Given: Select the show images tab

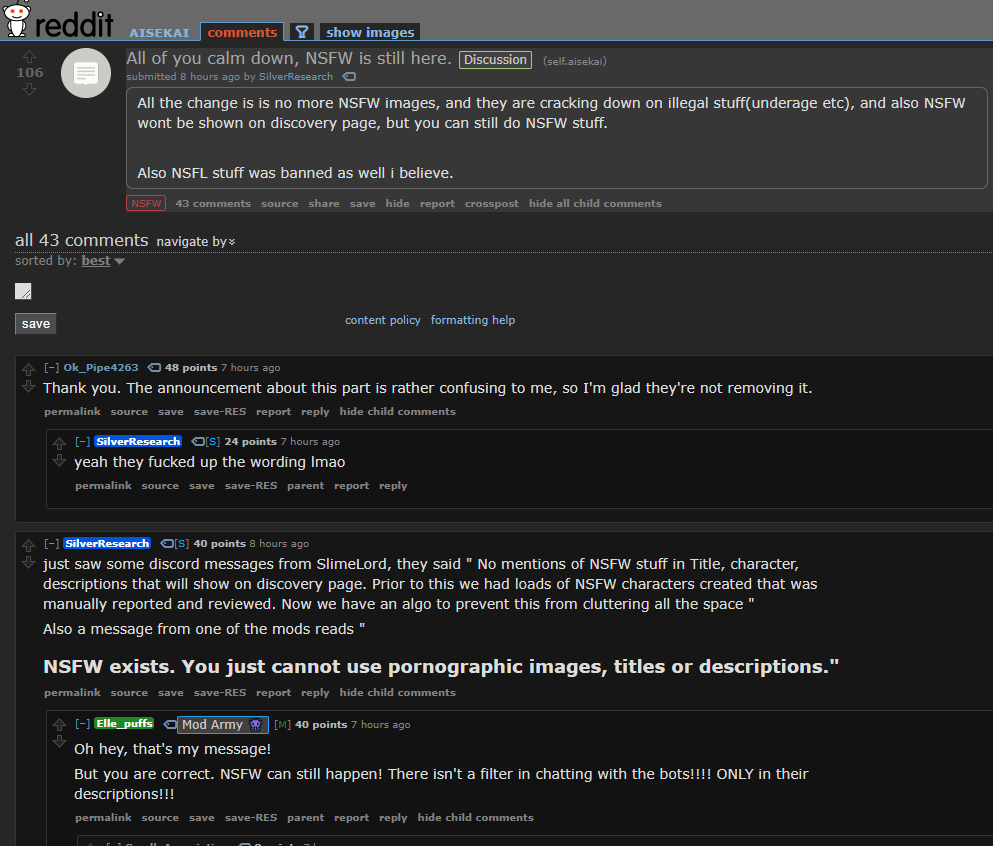Looking at the screenshot, I should click(370, 32).
